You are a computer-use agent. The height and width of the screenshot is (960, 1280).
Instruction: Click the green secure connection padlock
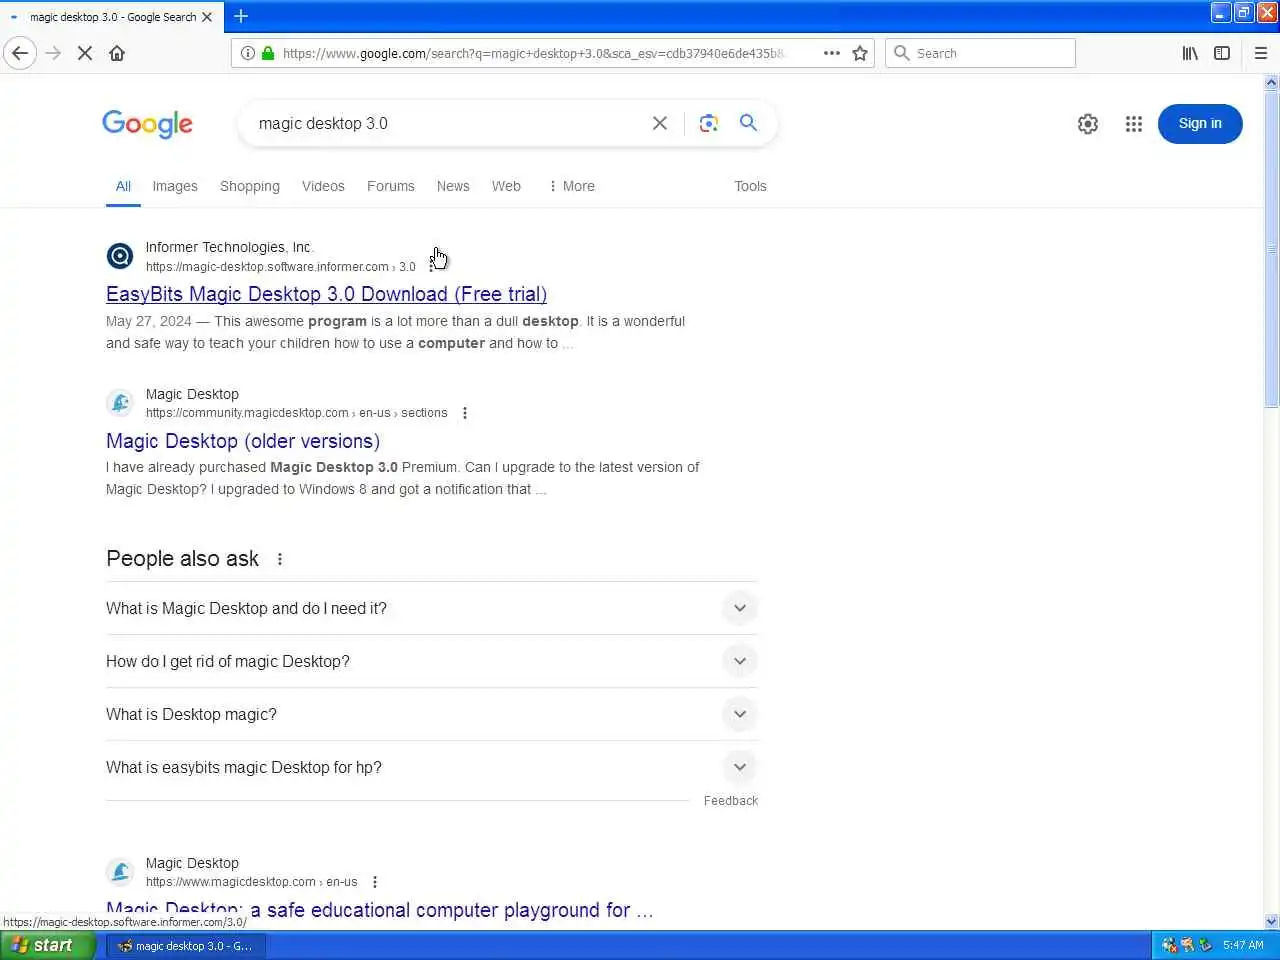coord(268,53)
